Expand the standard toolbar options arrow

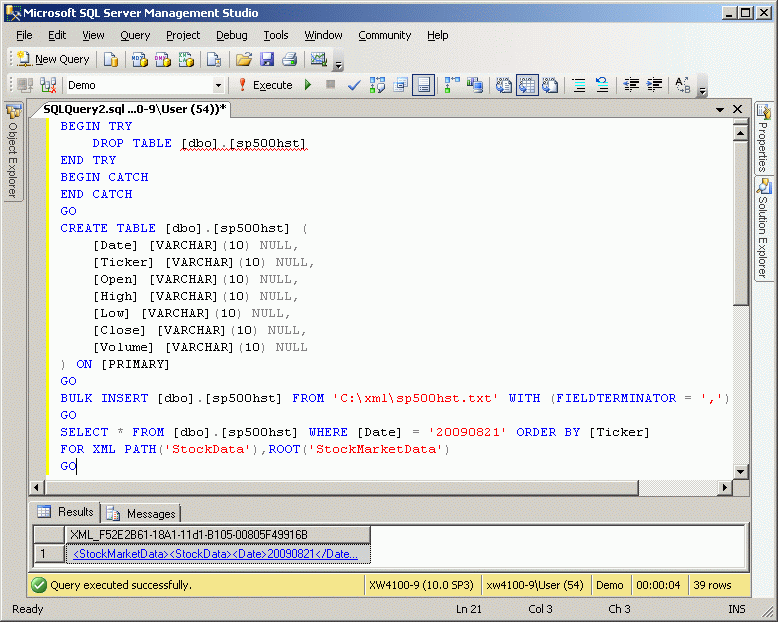coord(338,65)
